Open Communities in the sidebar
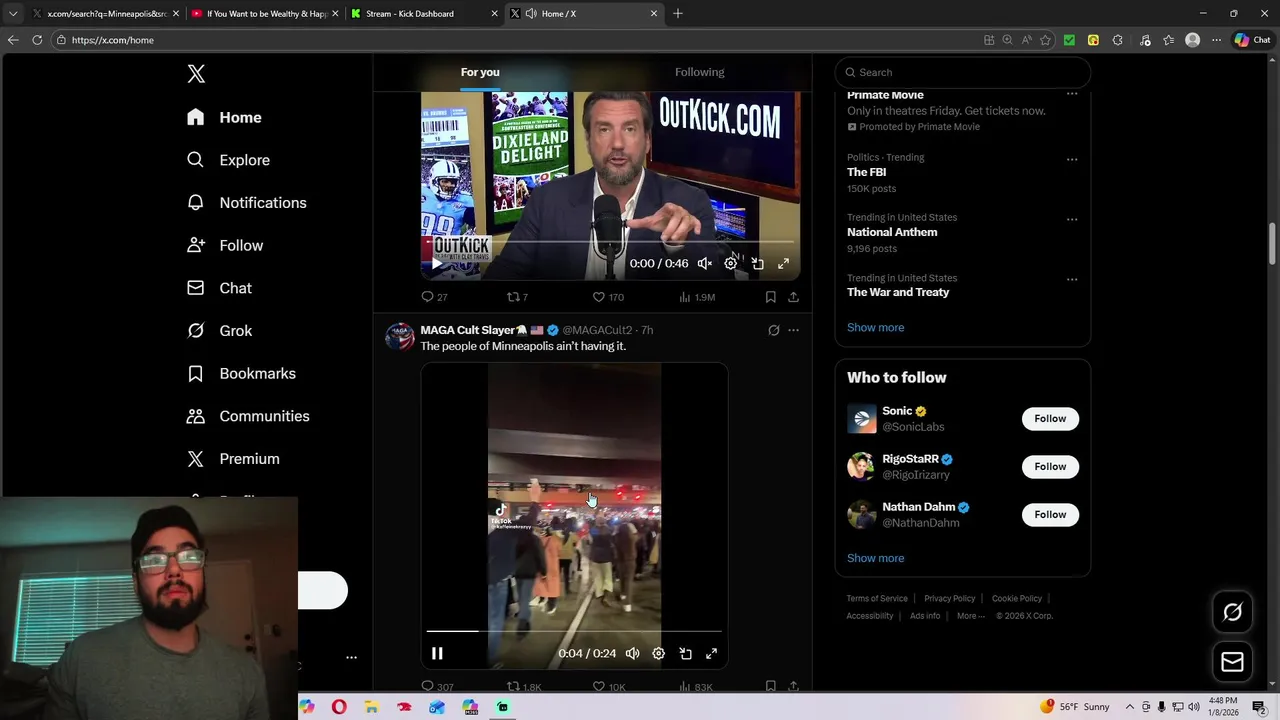 pyautogui.click(x=248, y=416)
